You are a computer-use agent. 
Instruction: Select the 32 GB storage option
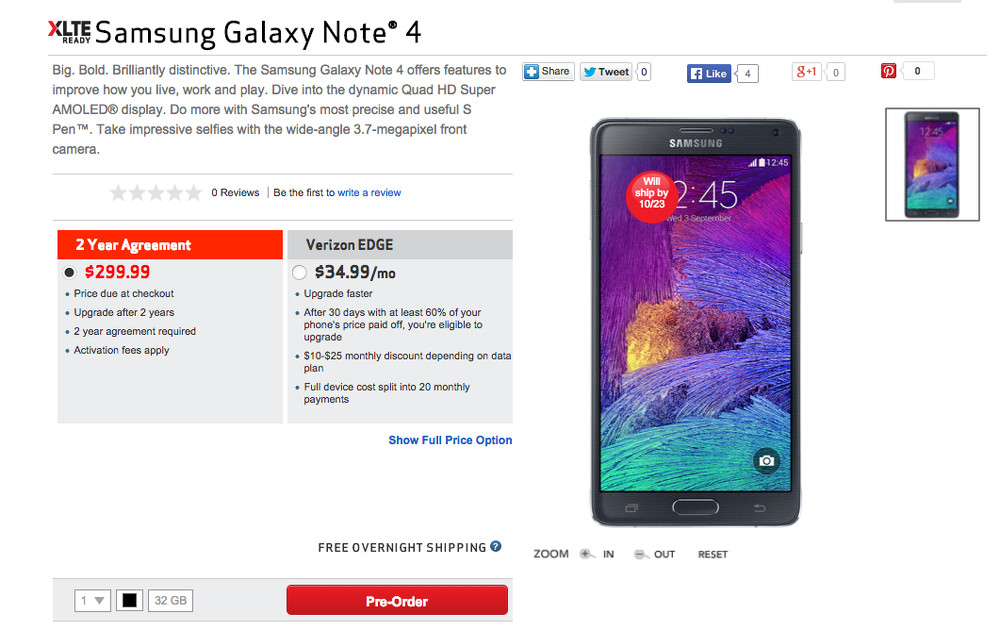170,601
